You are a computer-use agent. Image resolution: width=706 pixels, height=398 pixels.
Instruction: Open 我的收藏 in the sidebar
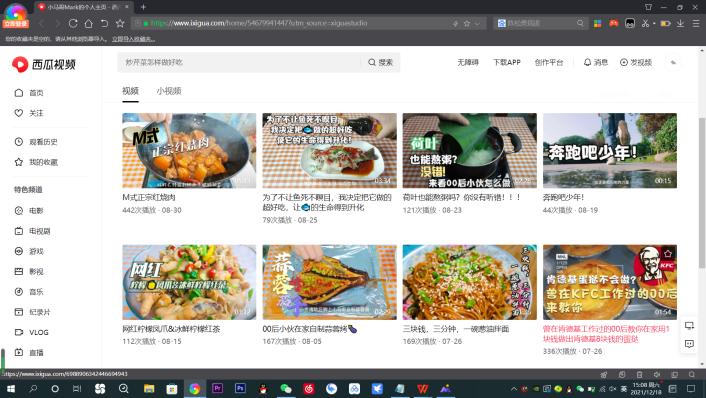tap(36, 162)
